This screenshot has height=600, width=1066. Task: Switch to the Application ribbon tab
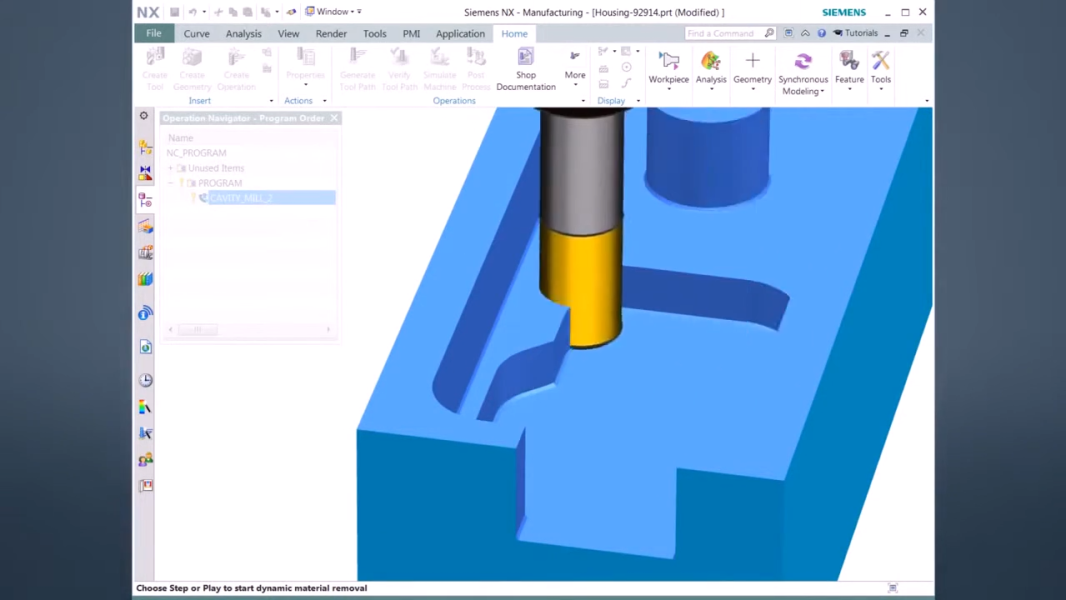coord(460,33)
